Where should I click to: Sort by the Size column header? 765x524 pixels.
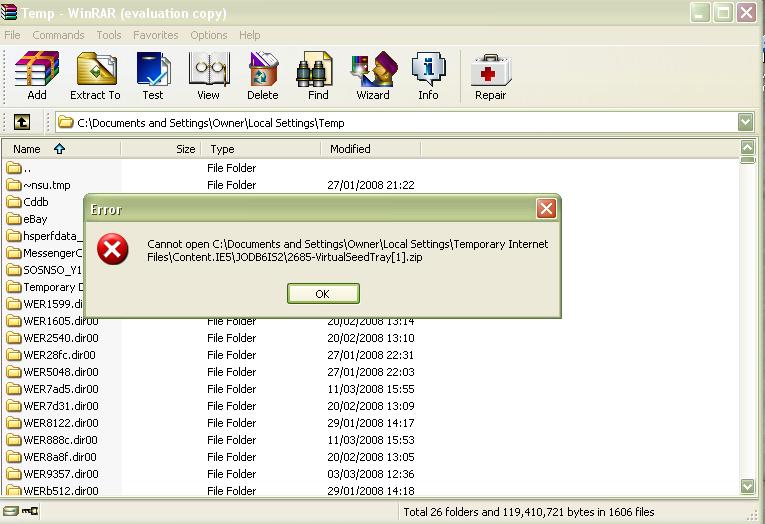[161, 149]
